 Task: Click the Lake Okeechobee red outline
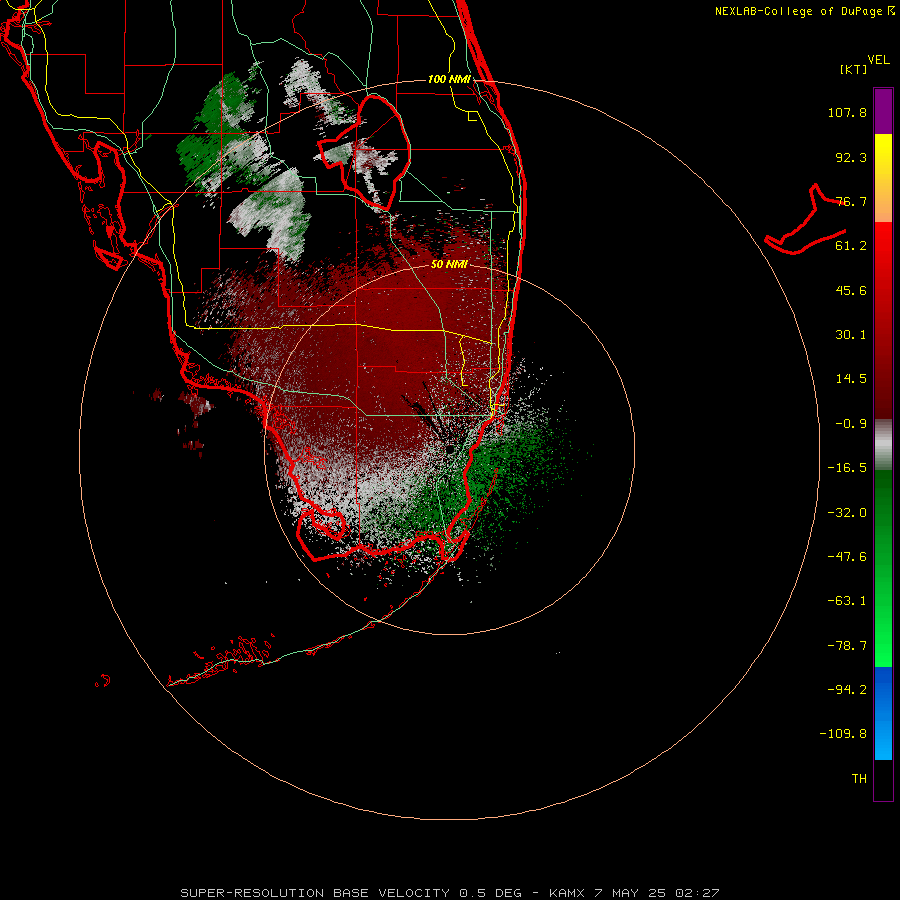click(x=364, y=153)
